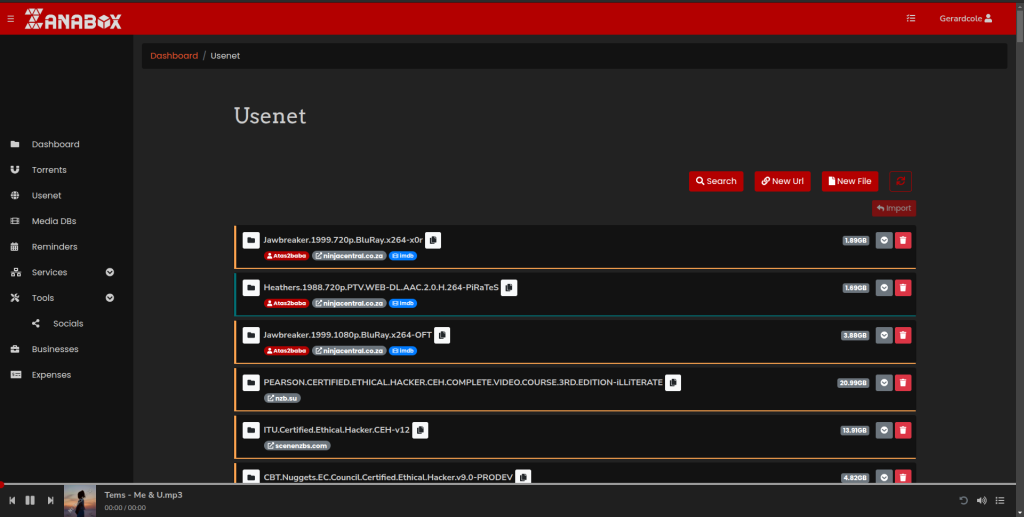
Task: Open scenenzbs.com tag on ITU entry
Action: pyautogui.click(x=297, y=446)
